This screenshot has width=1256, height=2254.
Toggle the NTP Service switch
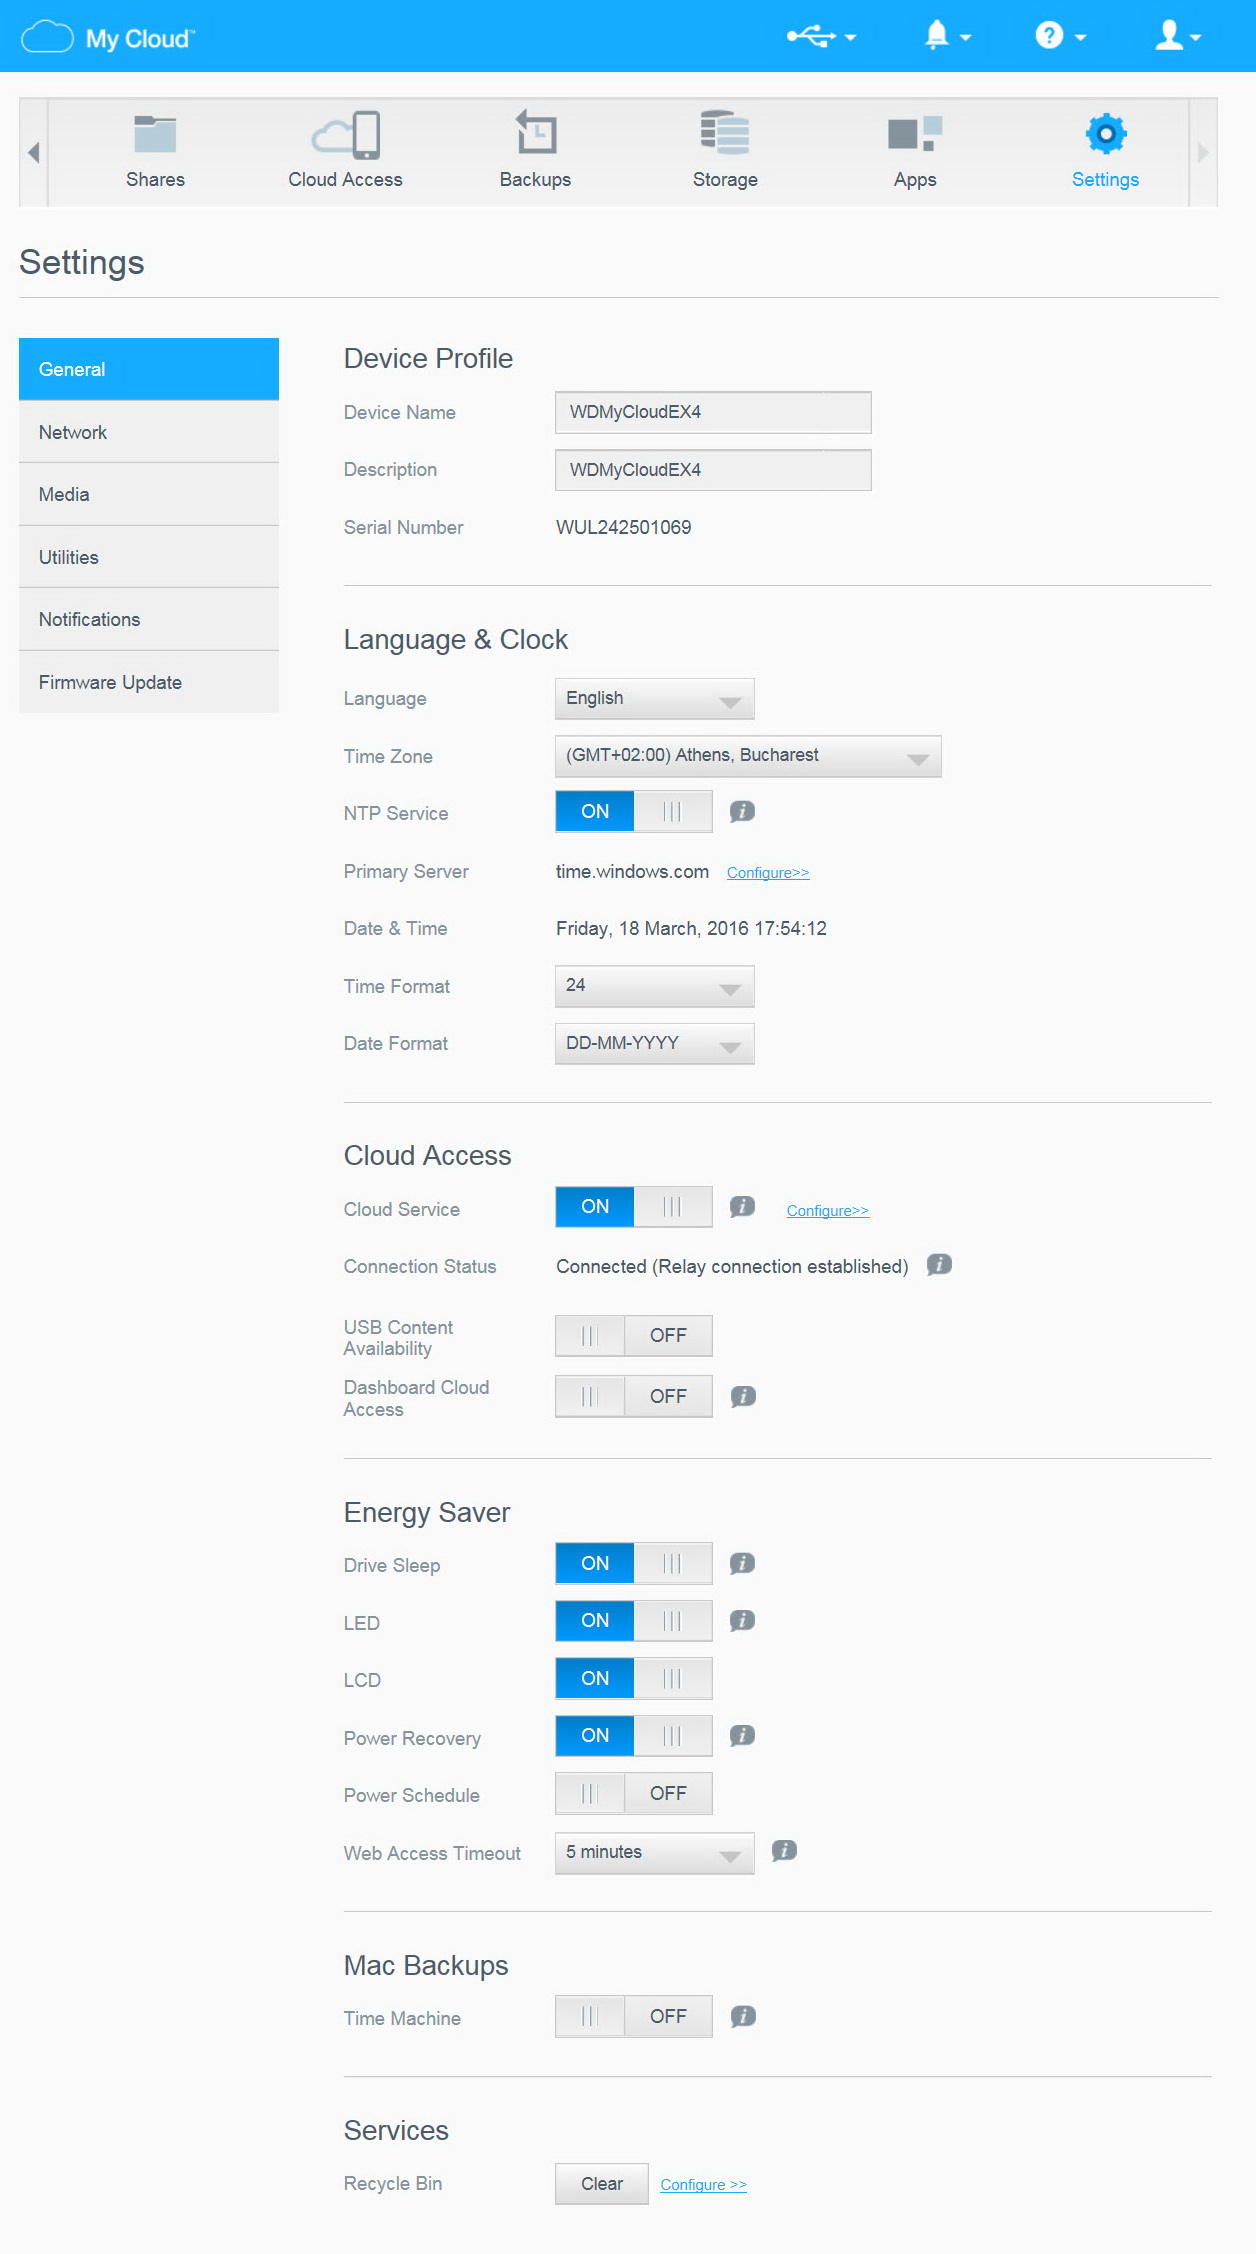click(x=634, y=811)
